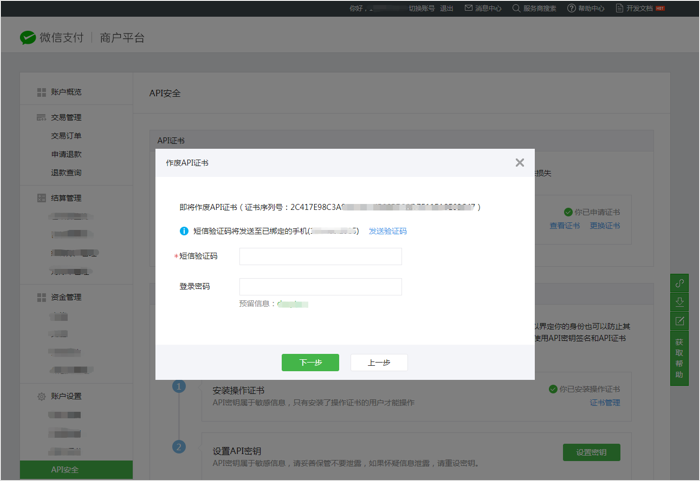Click the envelope icon for message center
The height and width of the screenshot is (481, 700).
468,8
